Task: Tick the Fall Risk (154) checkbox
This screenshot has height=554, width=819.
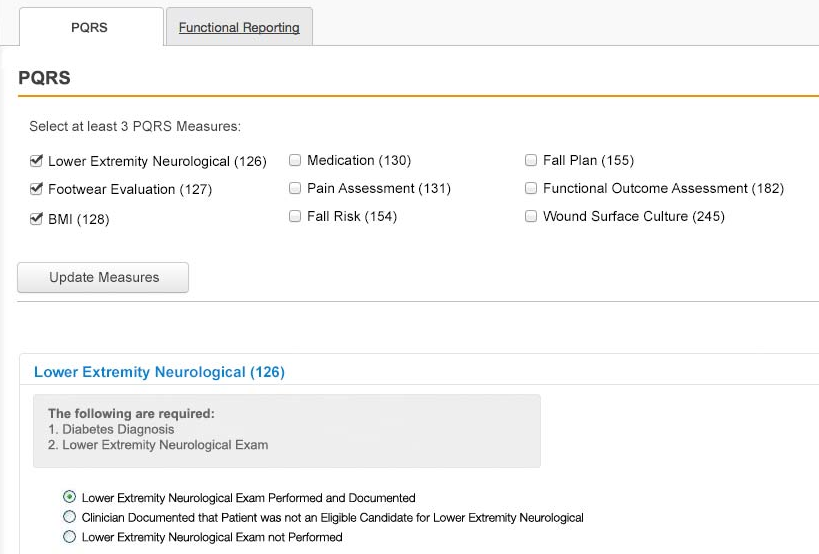Action: point(295,216)
